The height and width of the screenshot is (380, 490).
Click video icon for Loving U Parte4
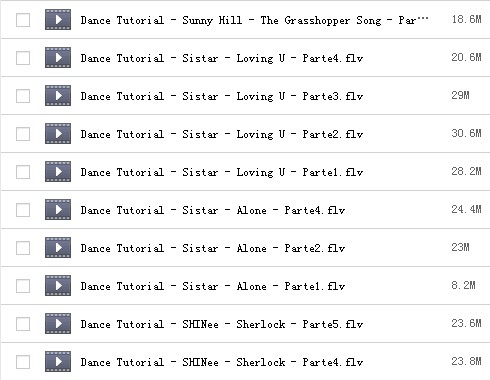tap(58, 58)
